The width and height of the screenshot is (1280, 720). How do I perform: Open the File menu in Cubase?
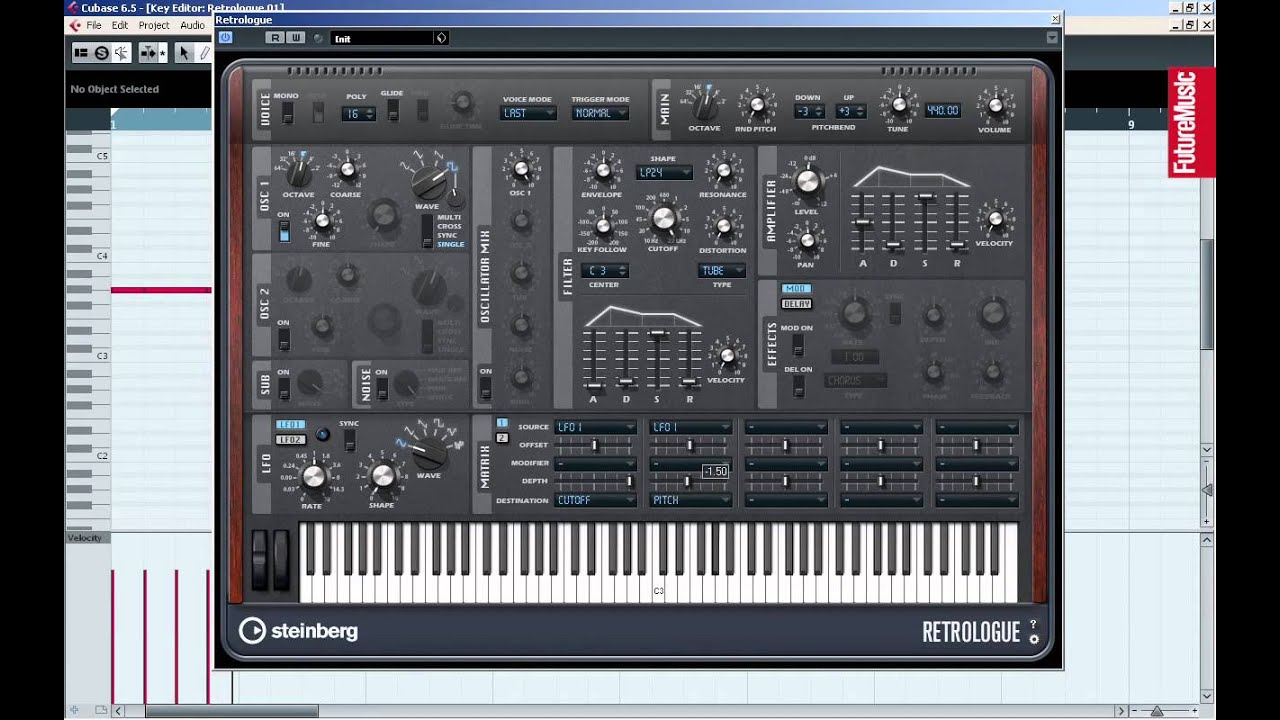pos(93,25)
